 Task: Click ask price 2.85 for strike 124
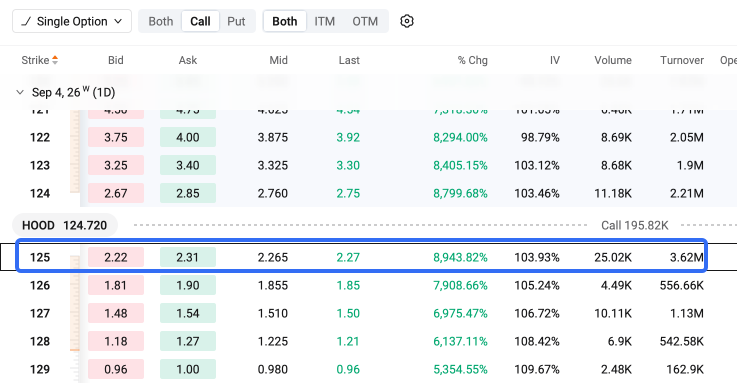point(188,193)
